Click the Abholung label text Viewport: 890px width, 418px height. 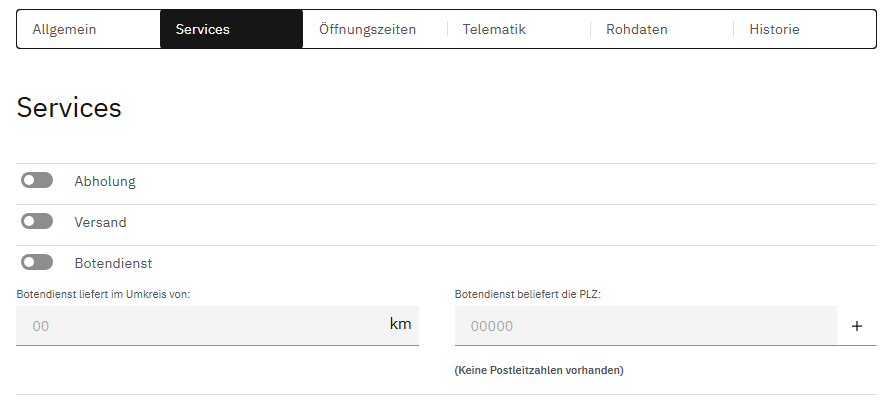pos(105,182)
